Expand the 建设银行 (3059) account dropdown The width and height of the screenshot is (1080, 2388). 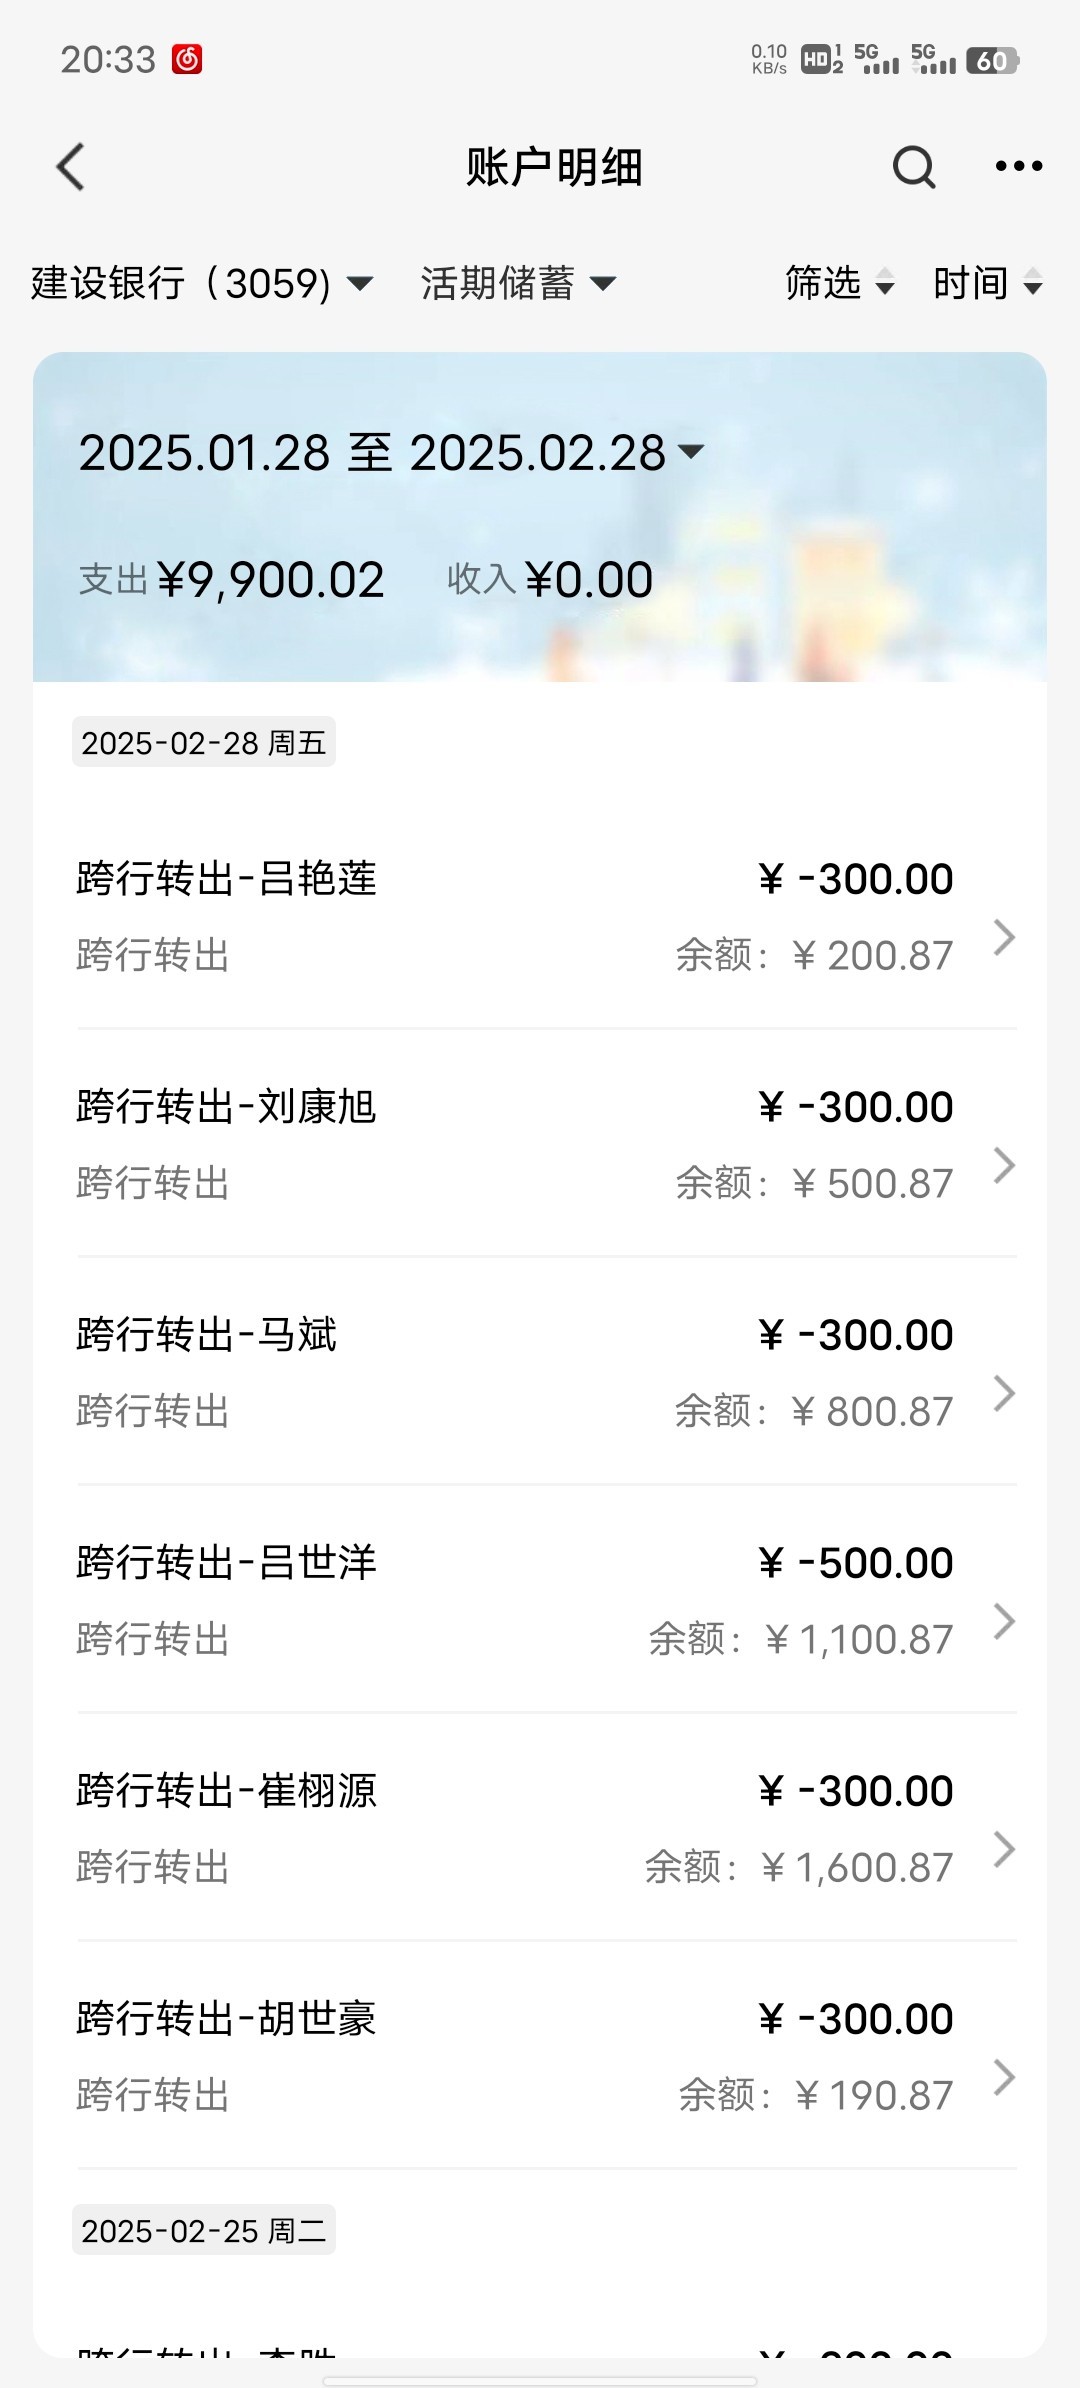[x=202, y=284]
